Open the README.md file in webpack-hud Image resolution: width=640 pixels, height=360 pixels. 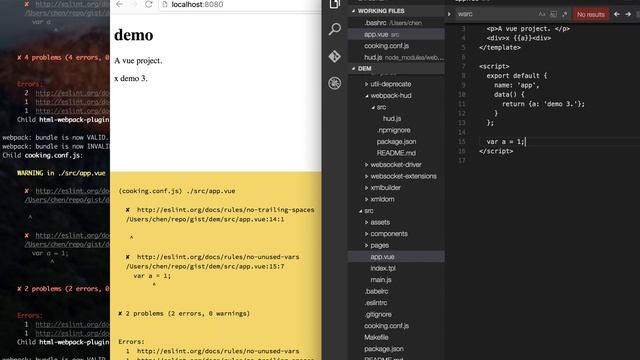pos(396,153)
